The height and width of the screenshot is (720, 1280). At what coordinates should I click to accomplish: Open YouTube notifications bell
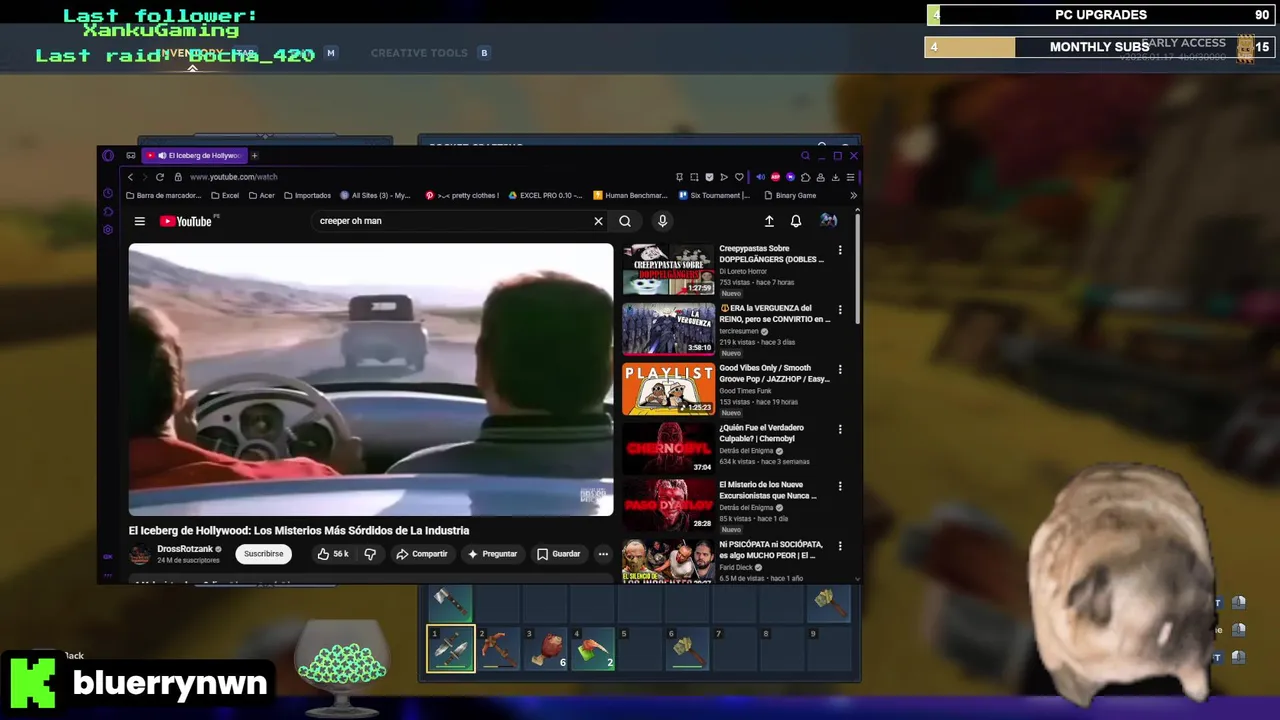796,221
